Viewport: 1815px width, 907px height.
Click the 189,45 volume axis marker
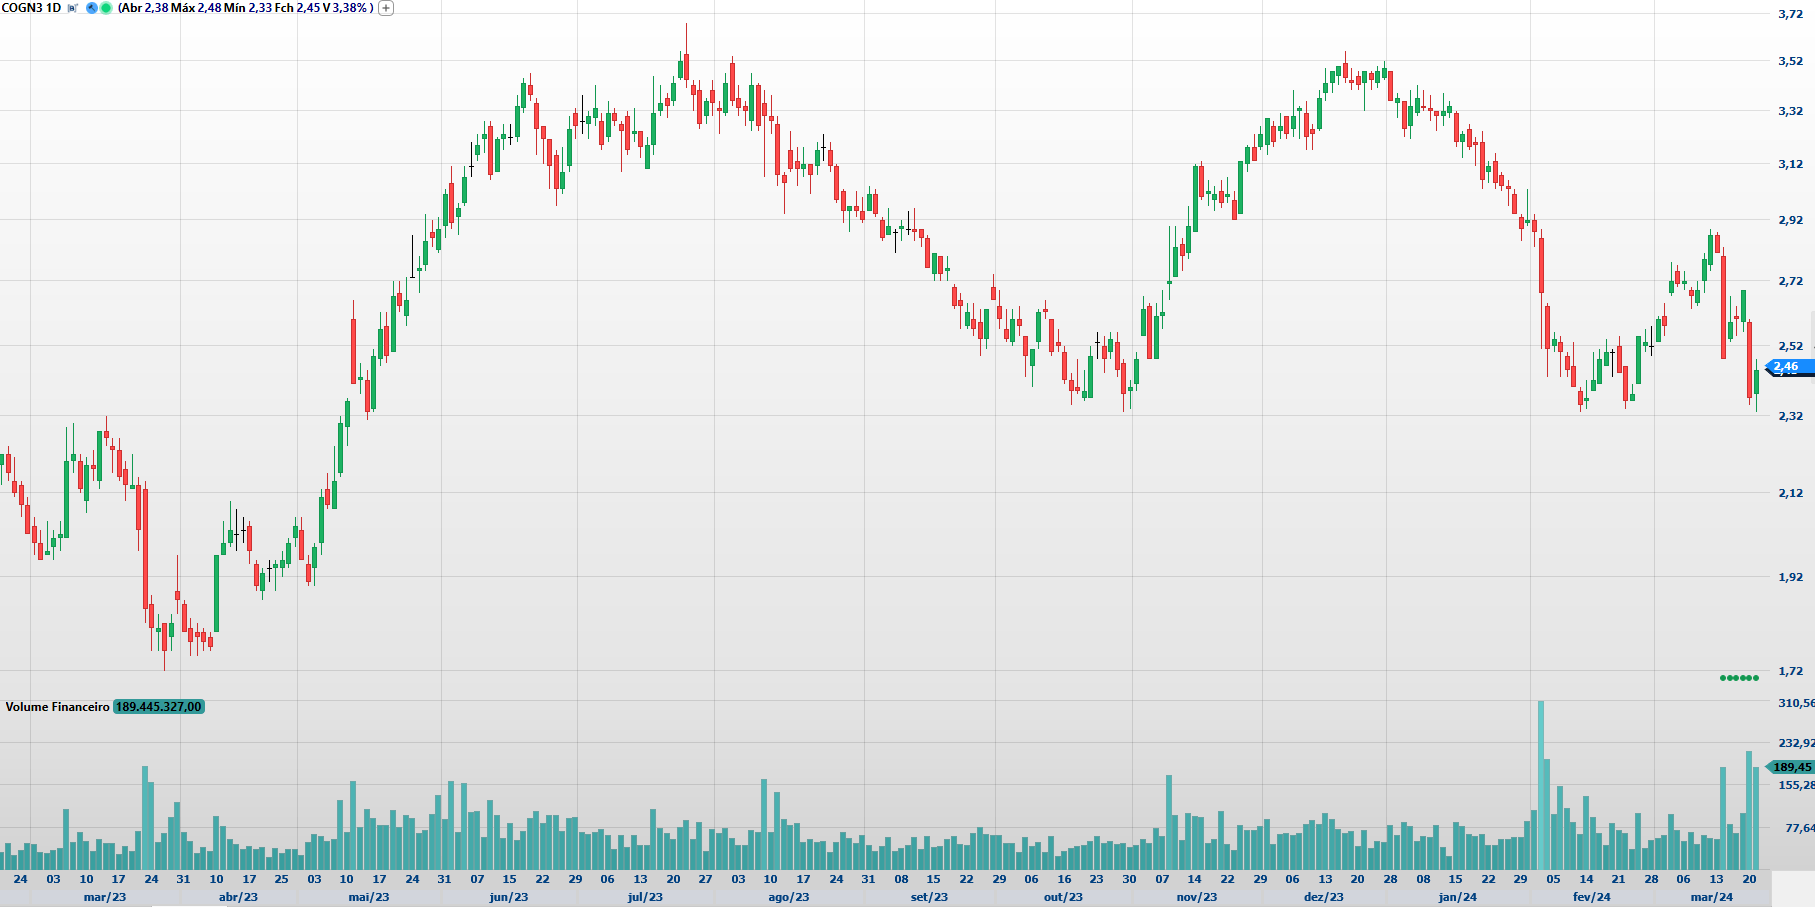[1791, 767]
